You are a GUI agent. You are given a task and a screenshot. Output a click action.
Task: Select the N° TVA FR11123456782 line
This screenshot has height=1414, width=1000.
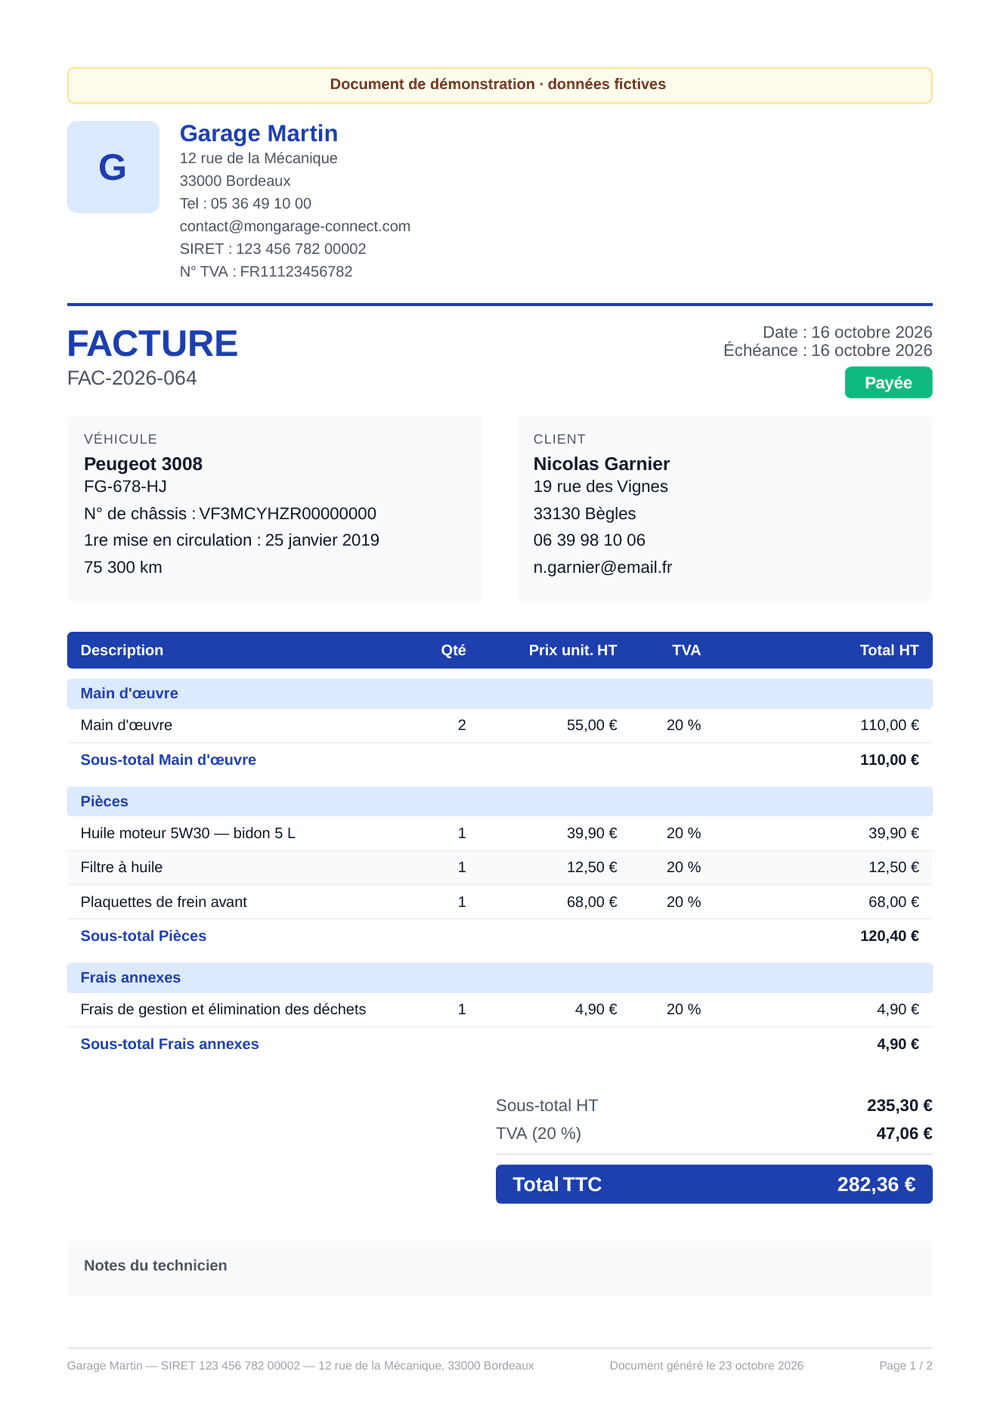tap(266, 272)
